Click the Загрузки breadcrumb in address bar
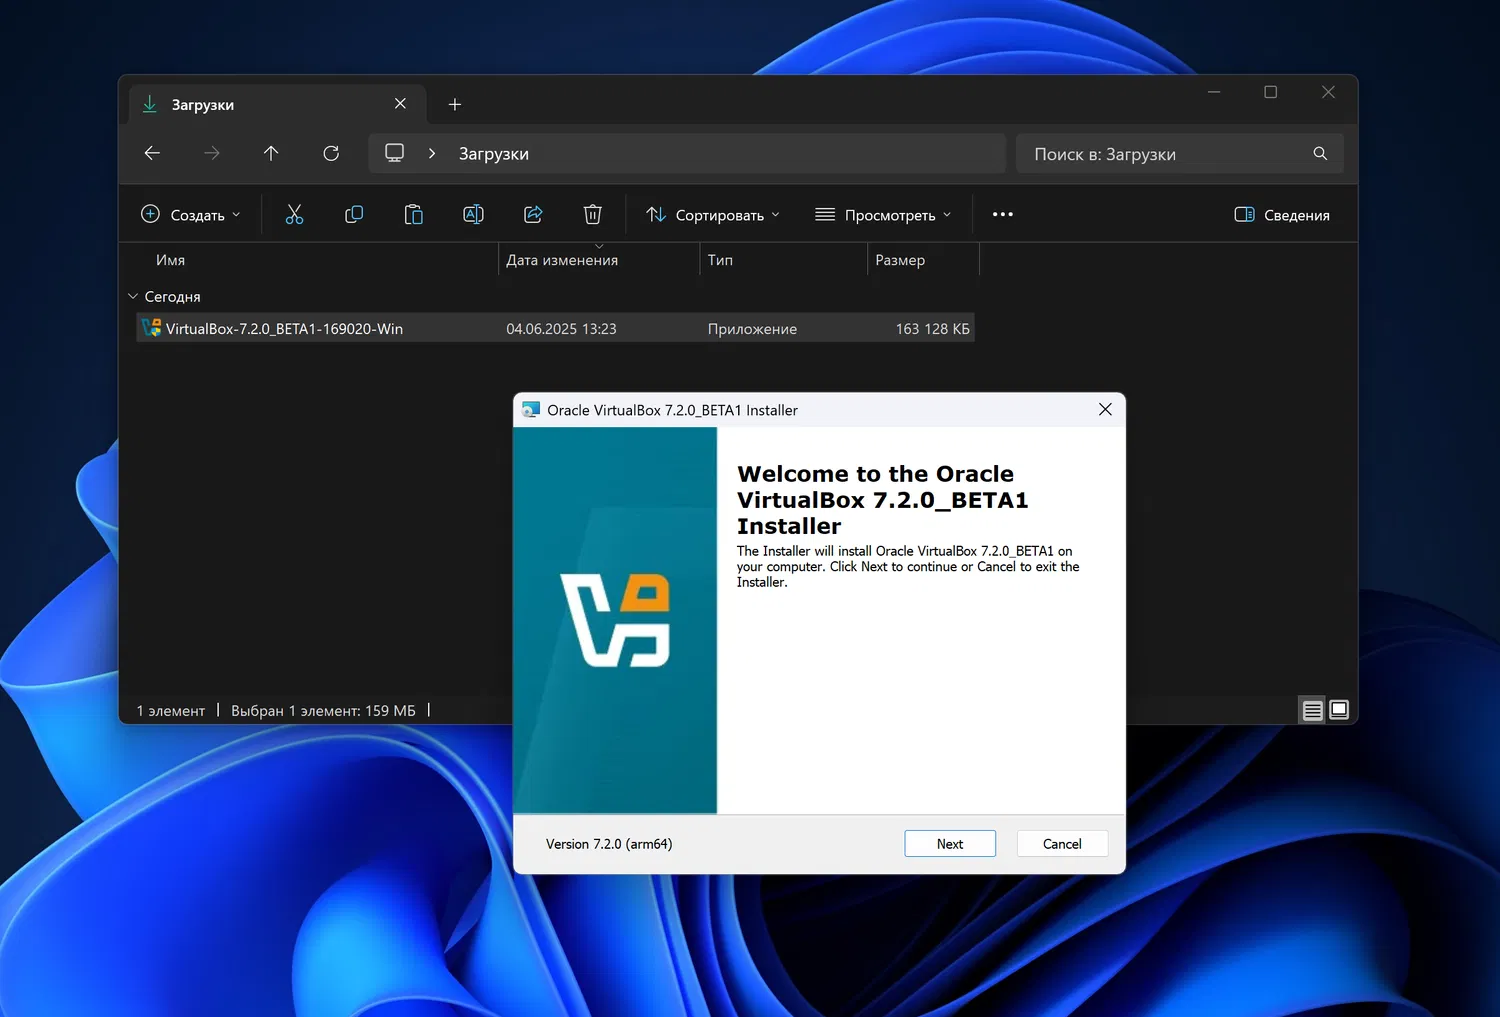This screenshot has height=1017, width=1500. (494, 154)
